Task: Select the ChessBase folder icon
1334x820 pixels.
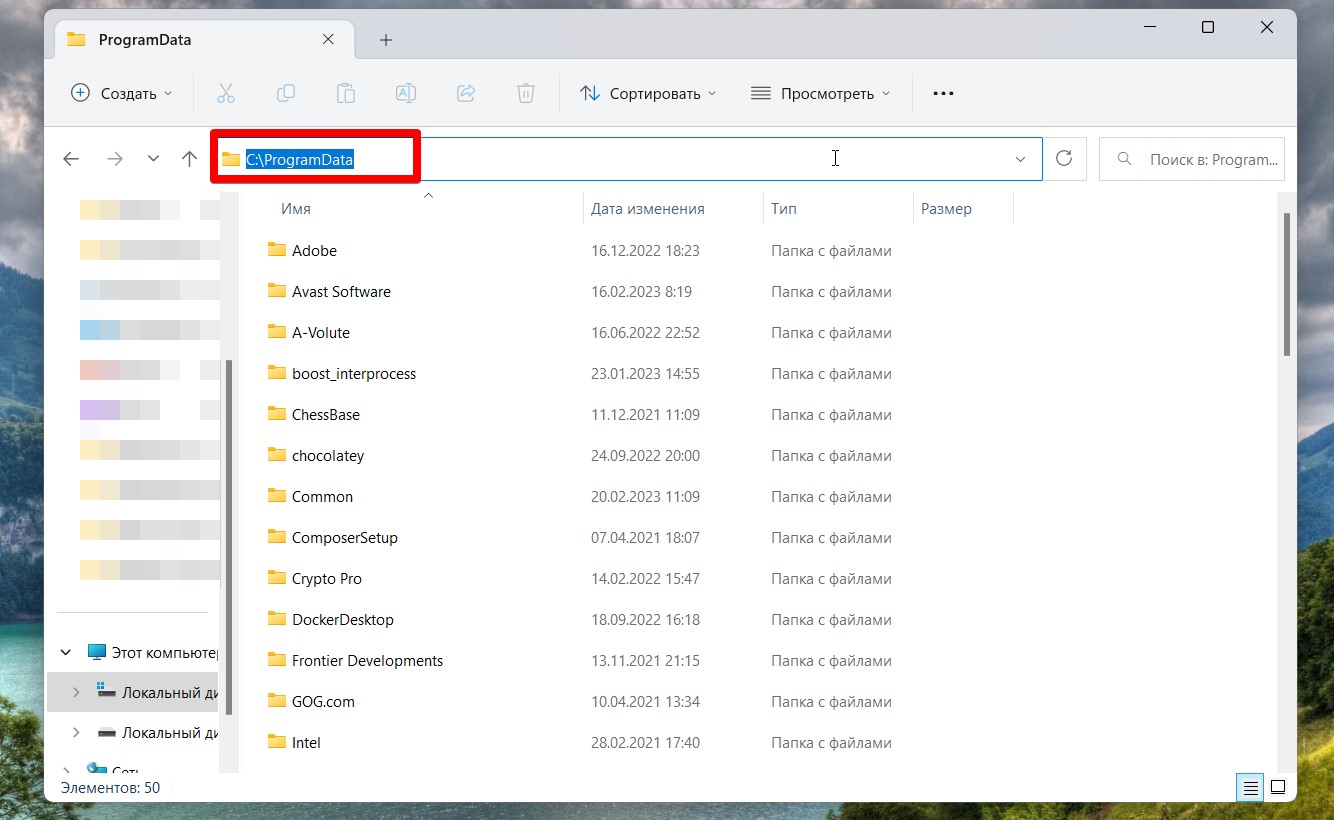Action: [277, 414]
